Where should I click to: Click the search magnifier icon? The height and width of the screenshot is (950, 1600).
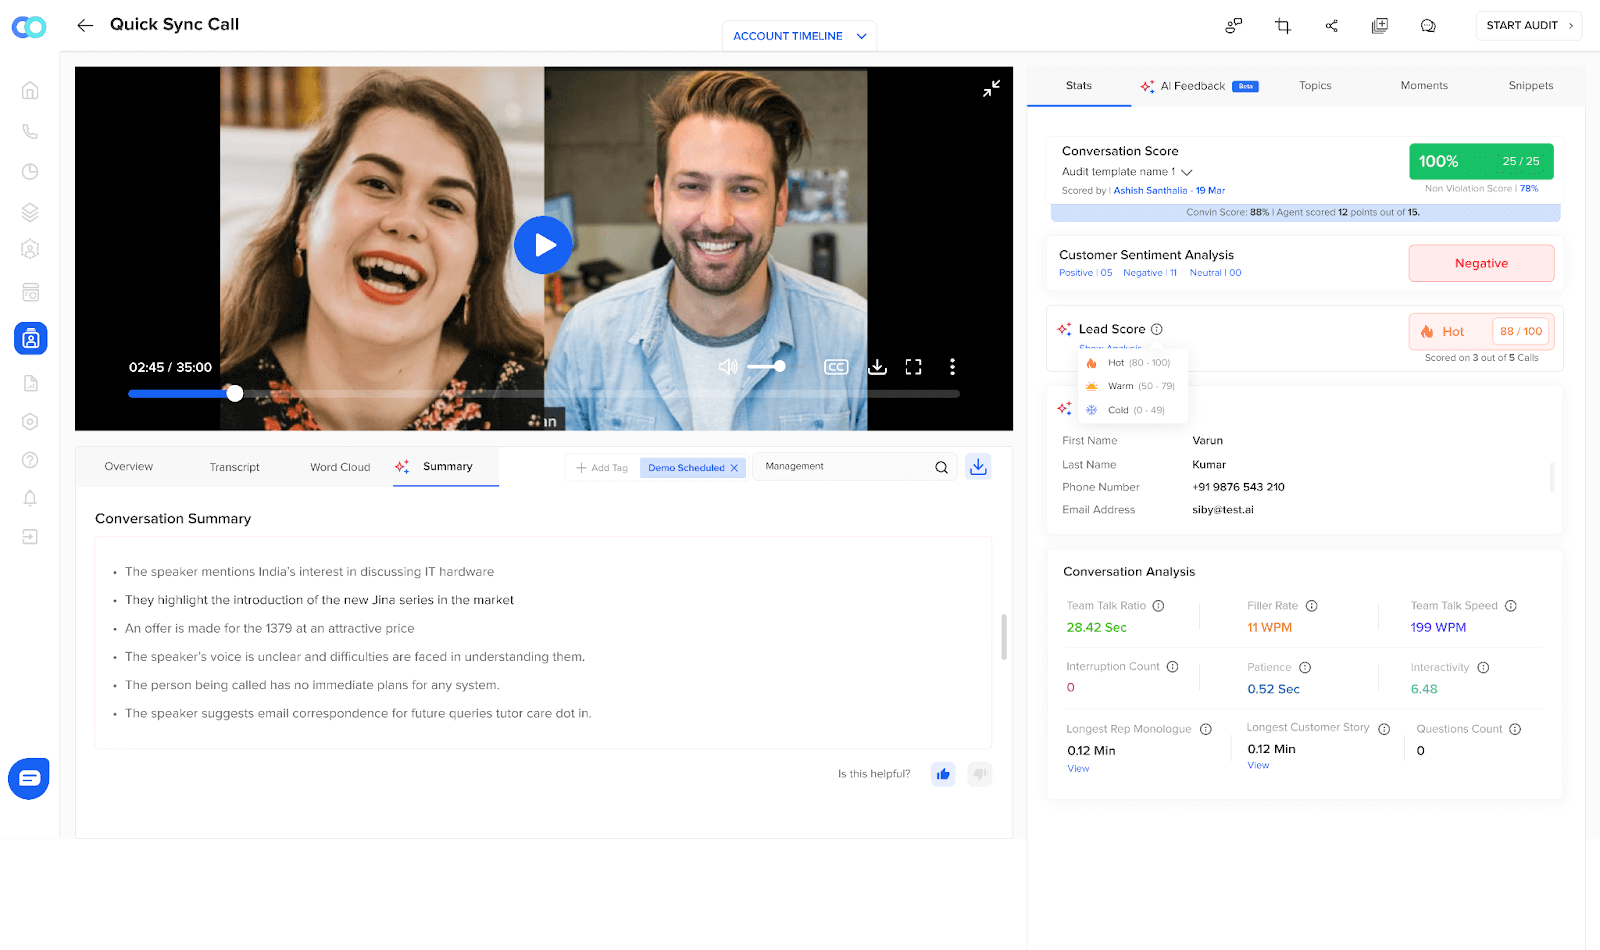941,467
